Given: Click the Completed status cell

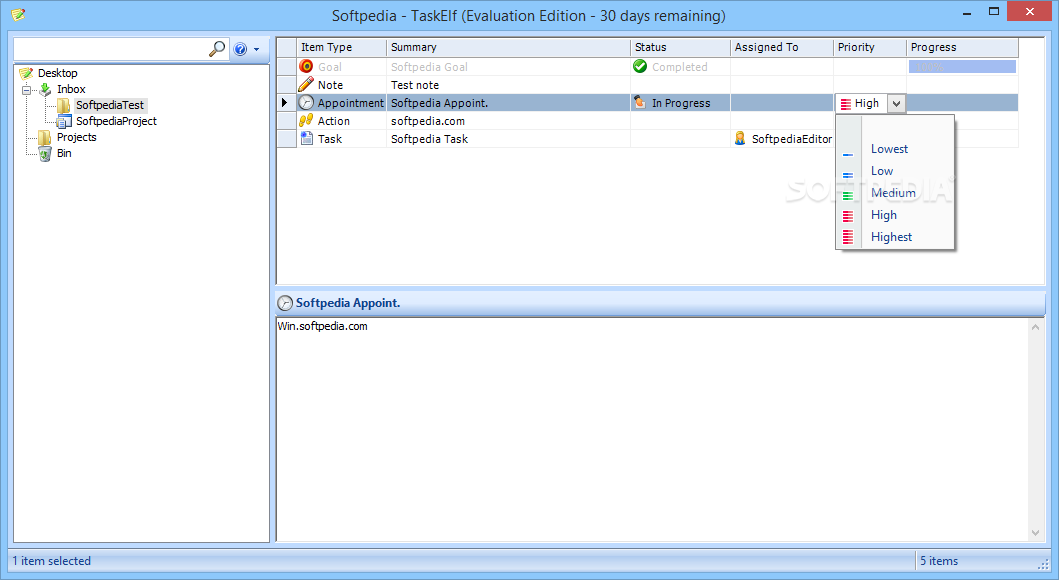Looking at the screenshot, I should pyautogui.click(x=680, y=67).
